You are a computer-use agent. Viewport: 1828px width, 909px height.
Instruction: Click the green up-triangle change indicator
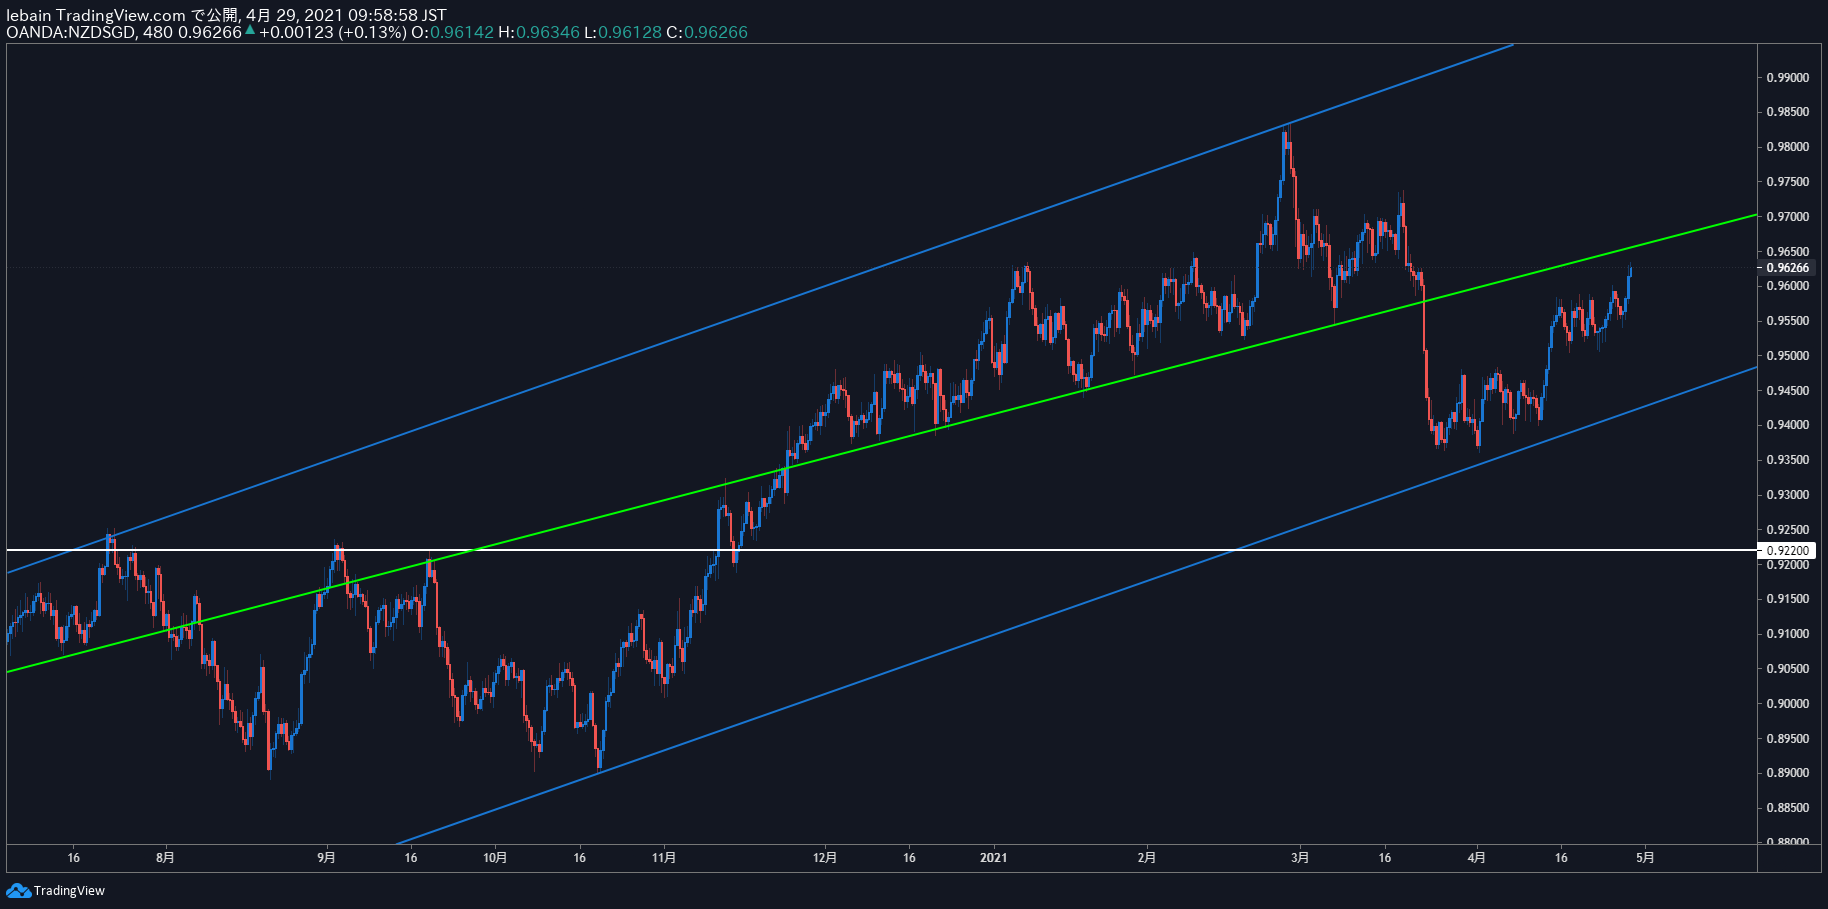click(250, 29)
